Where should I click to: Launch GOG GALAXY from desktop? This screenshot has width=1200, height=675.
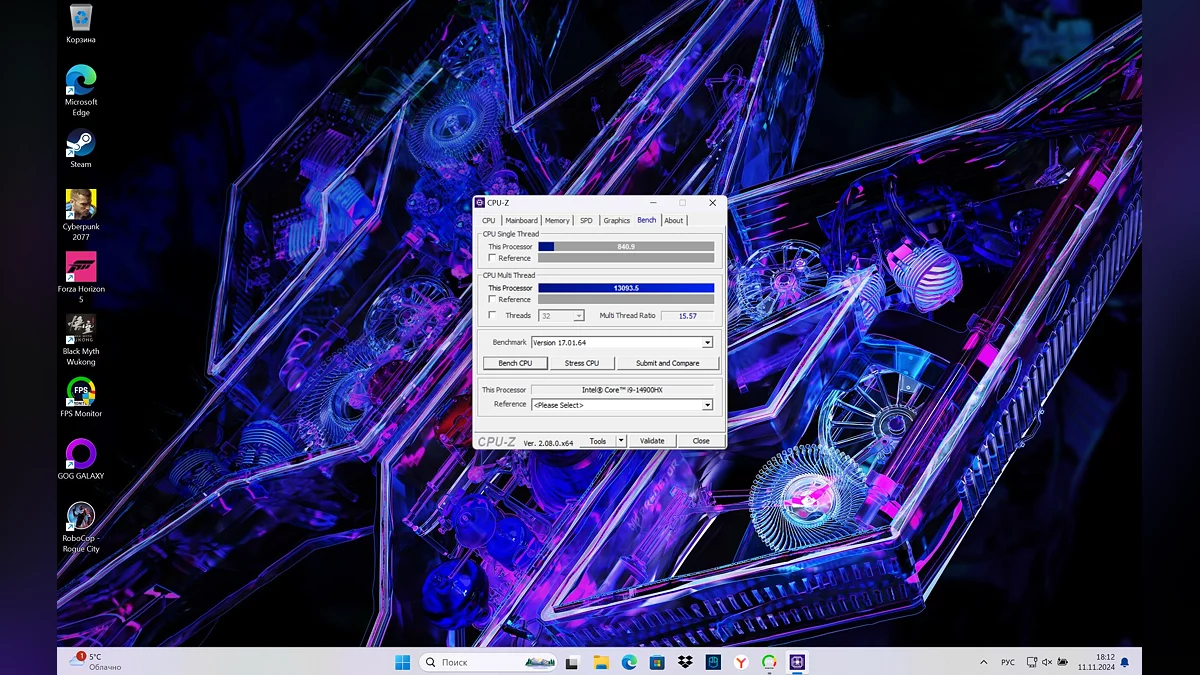coord(81,453)
